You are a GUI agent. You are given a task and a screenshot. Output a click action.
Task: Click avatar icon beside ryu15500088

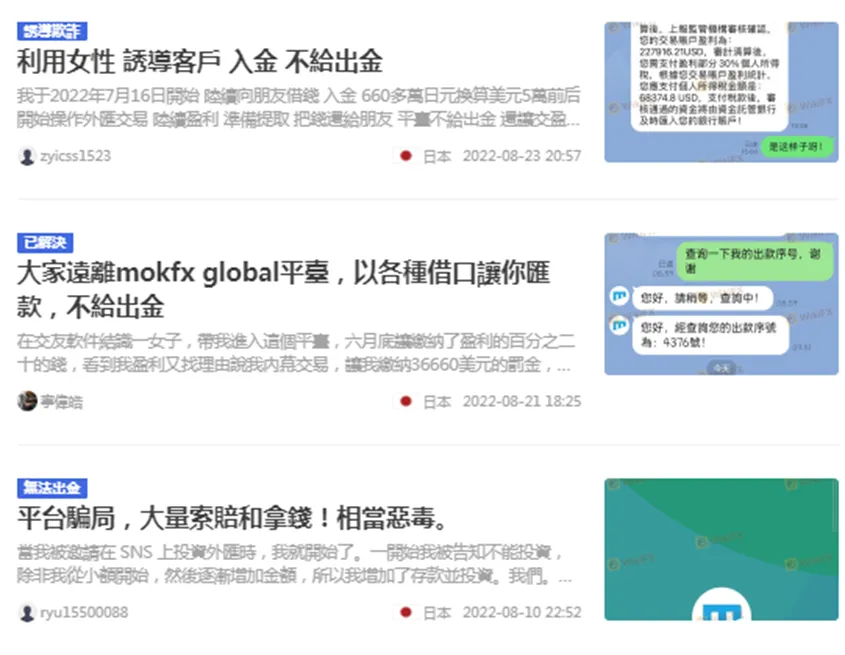[27, 613]
